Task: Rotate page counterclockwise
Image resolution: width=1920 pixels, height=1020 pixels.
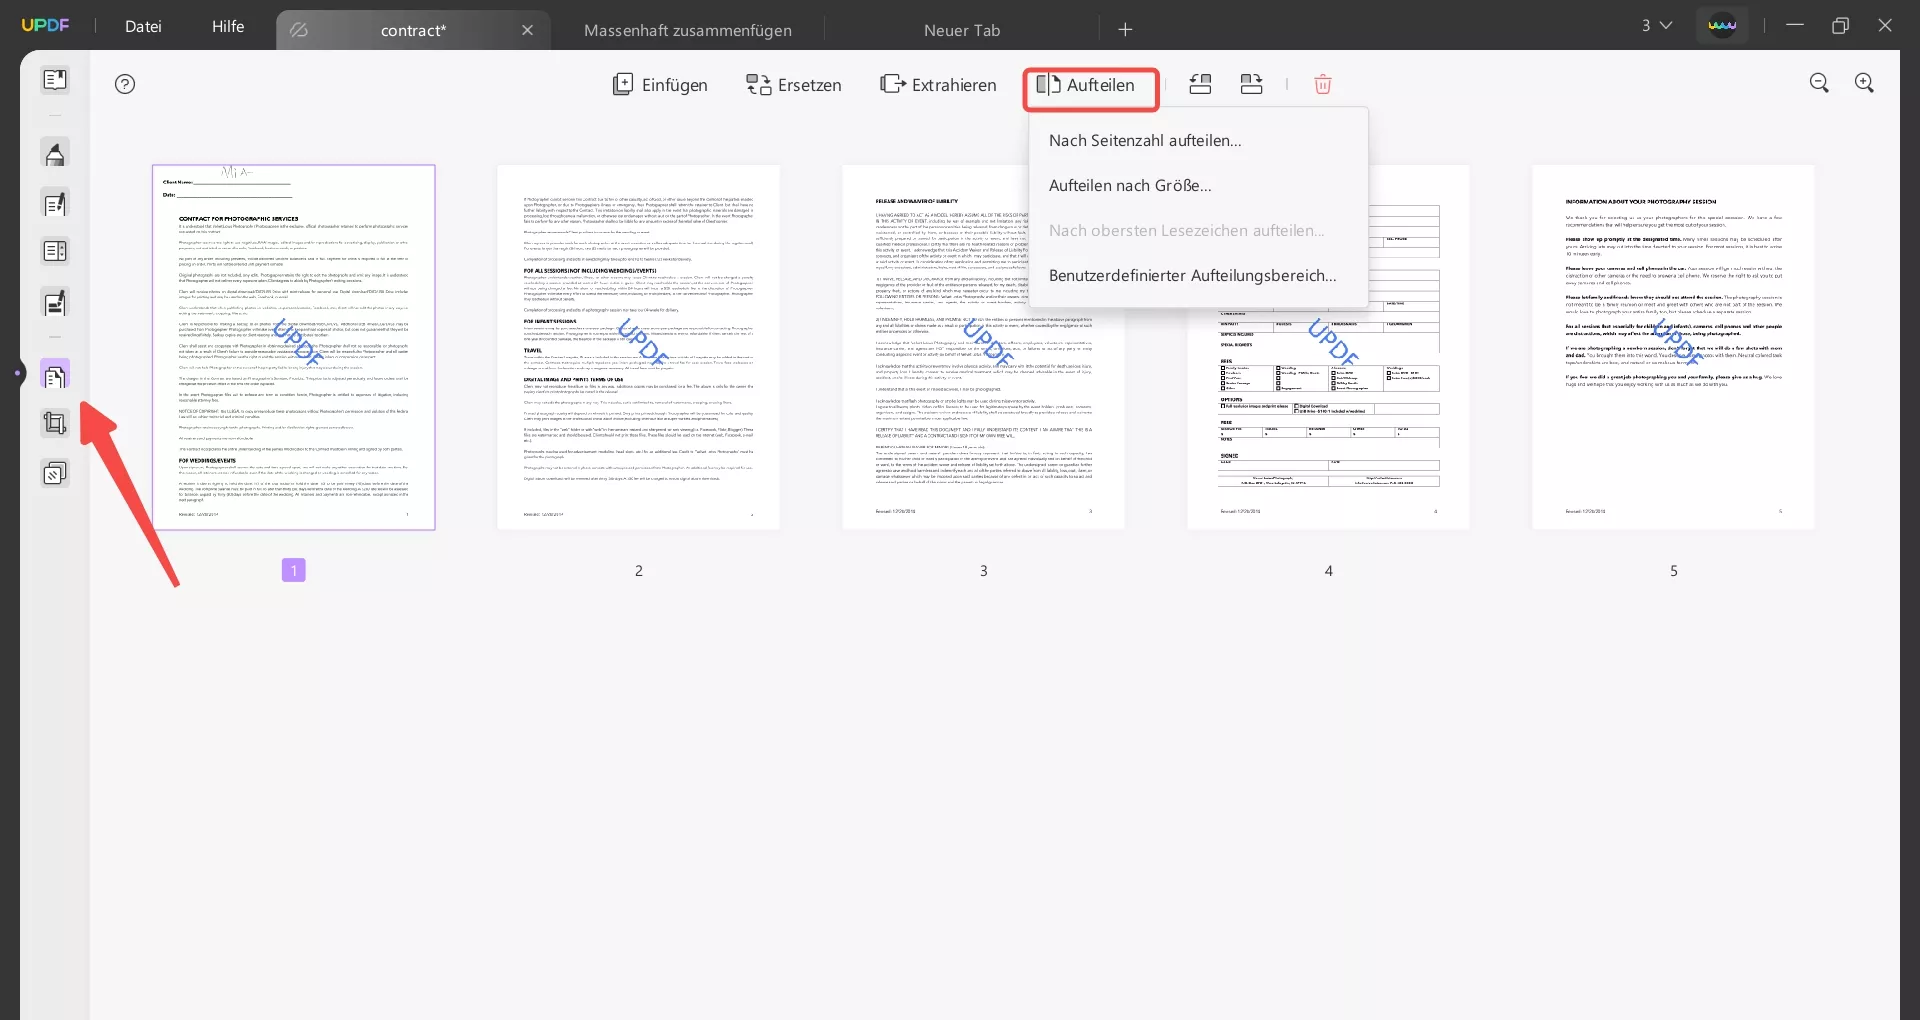Action: [x=1200, y=85]
